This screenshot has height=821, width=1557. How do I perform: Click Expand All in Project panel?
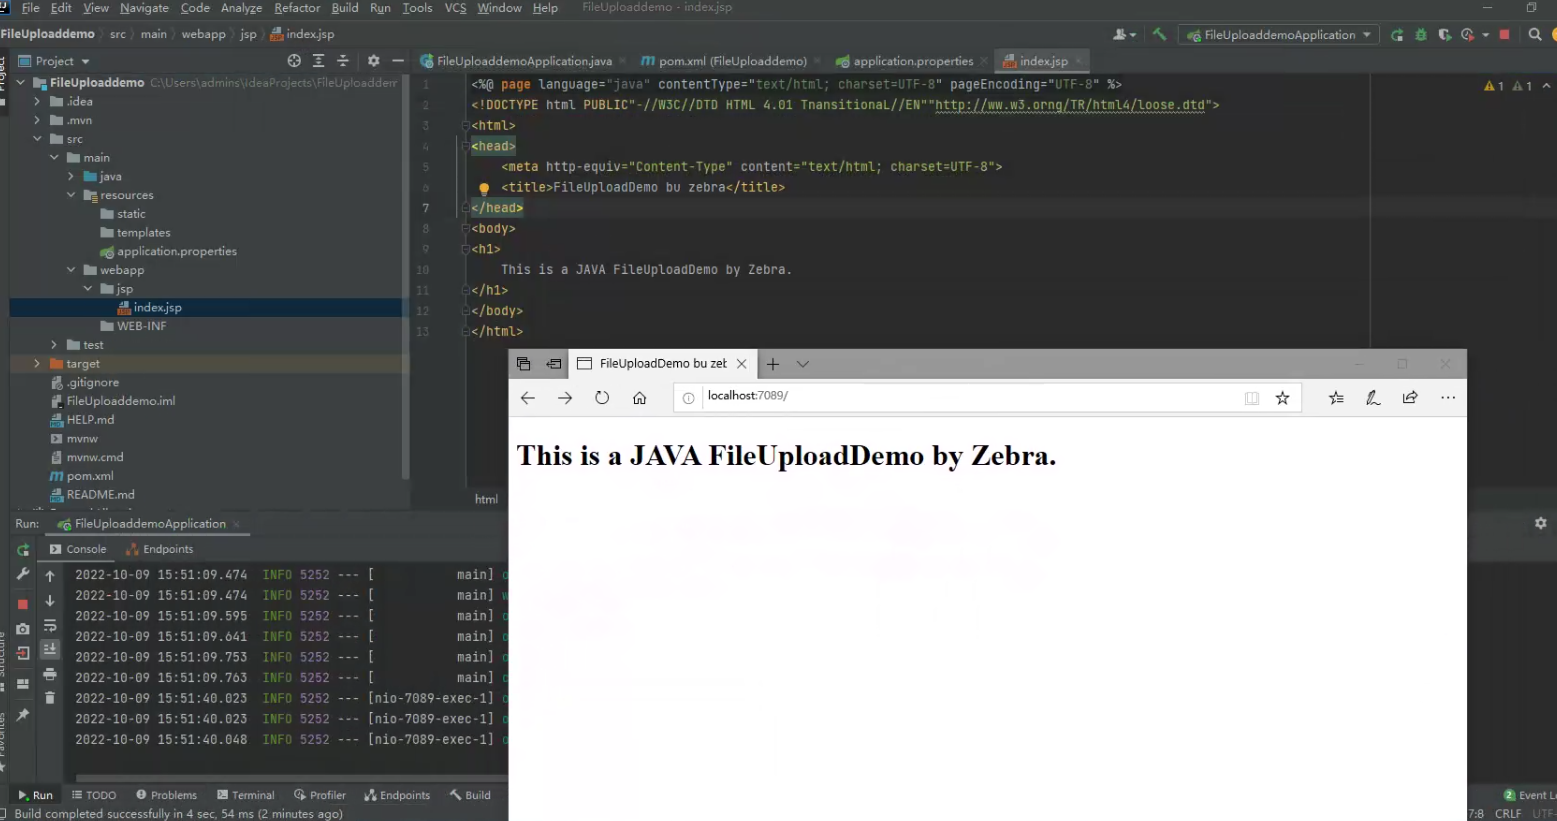click(318, 61)
